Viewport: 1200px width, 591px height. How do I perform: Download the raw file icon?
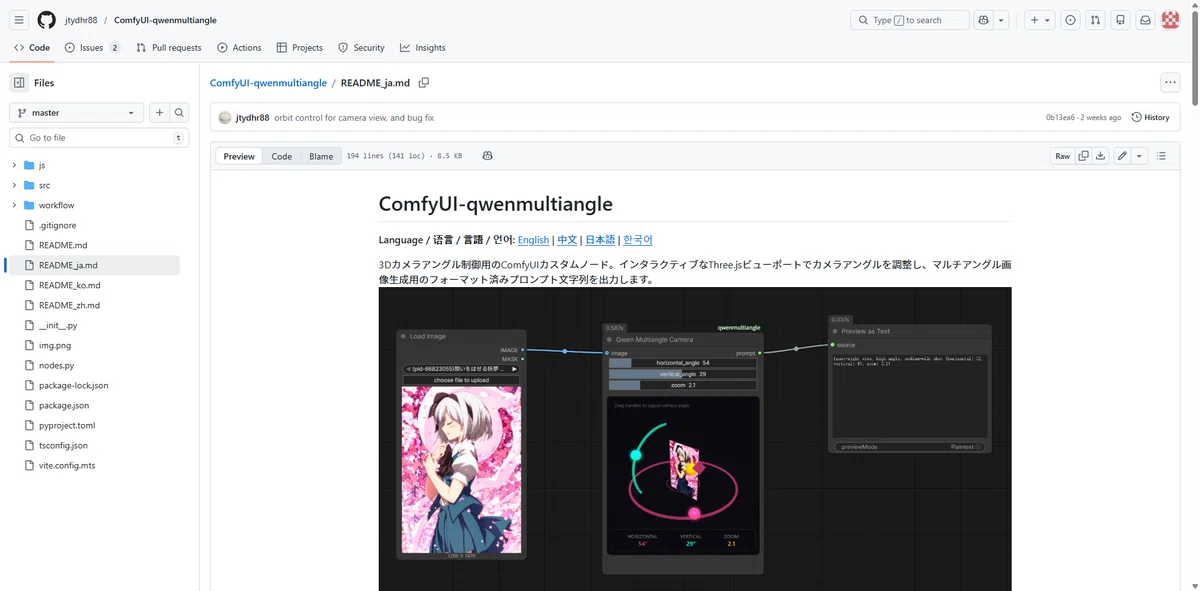pyautogui.click(x=1100, y=156)
